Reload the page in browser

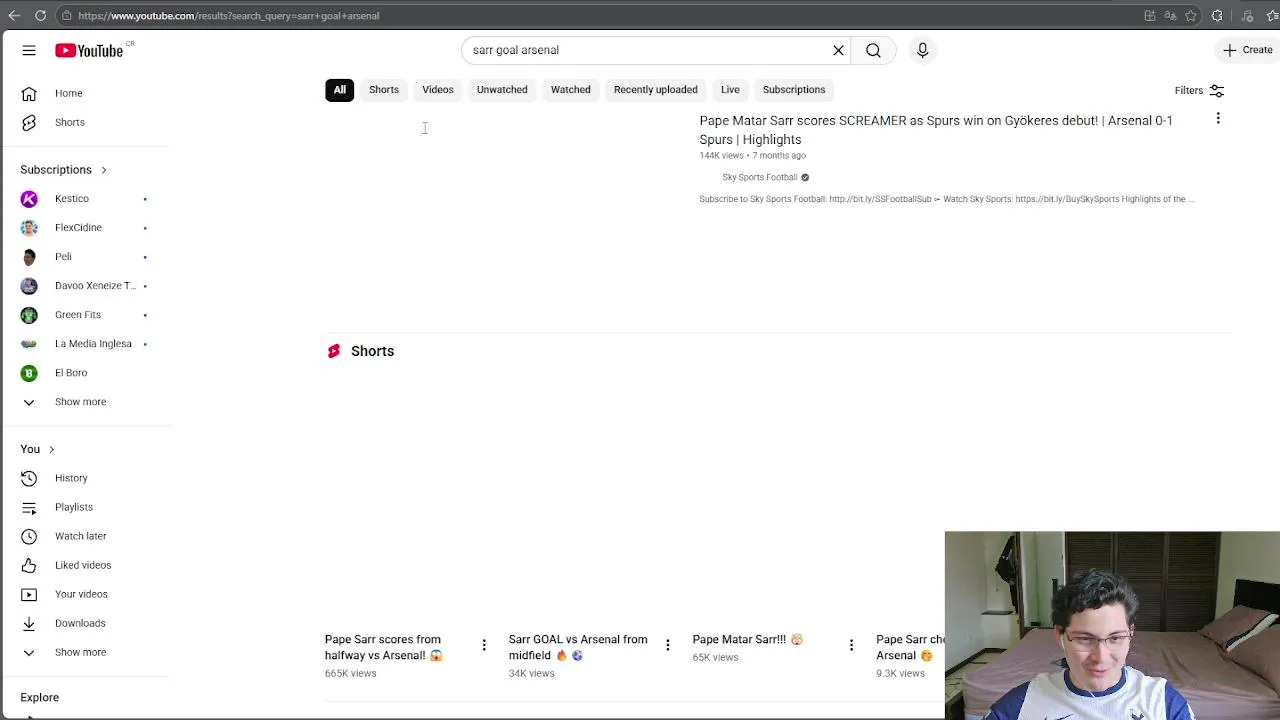(40, 16)
